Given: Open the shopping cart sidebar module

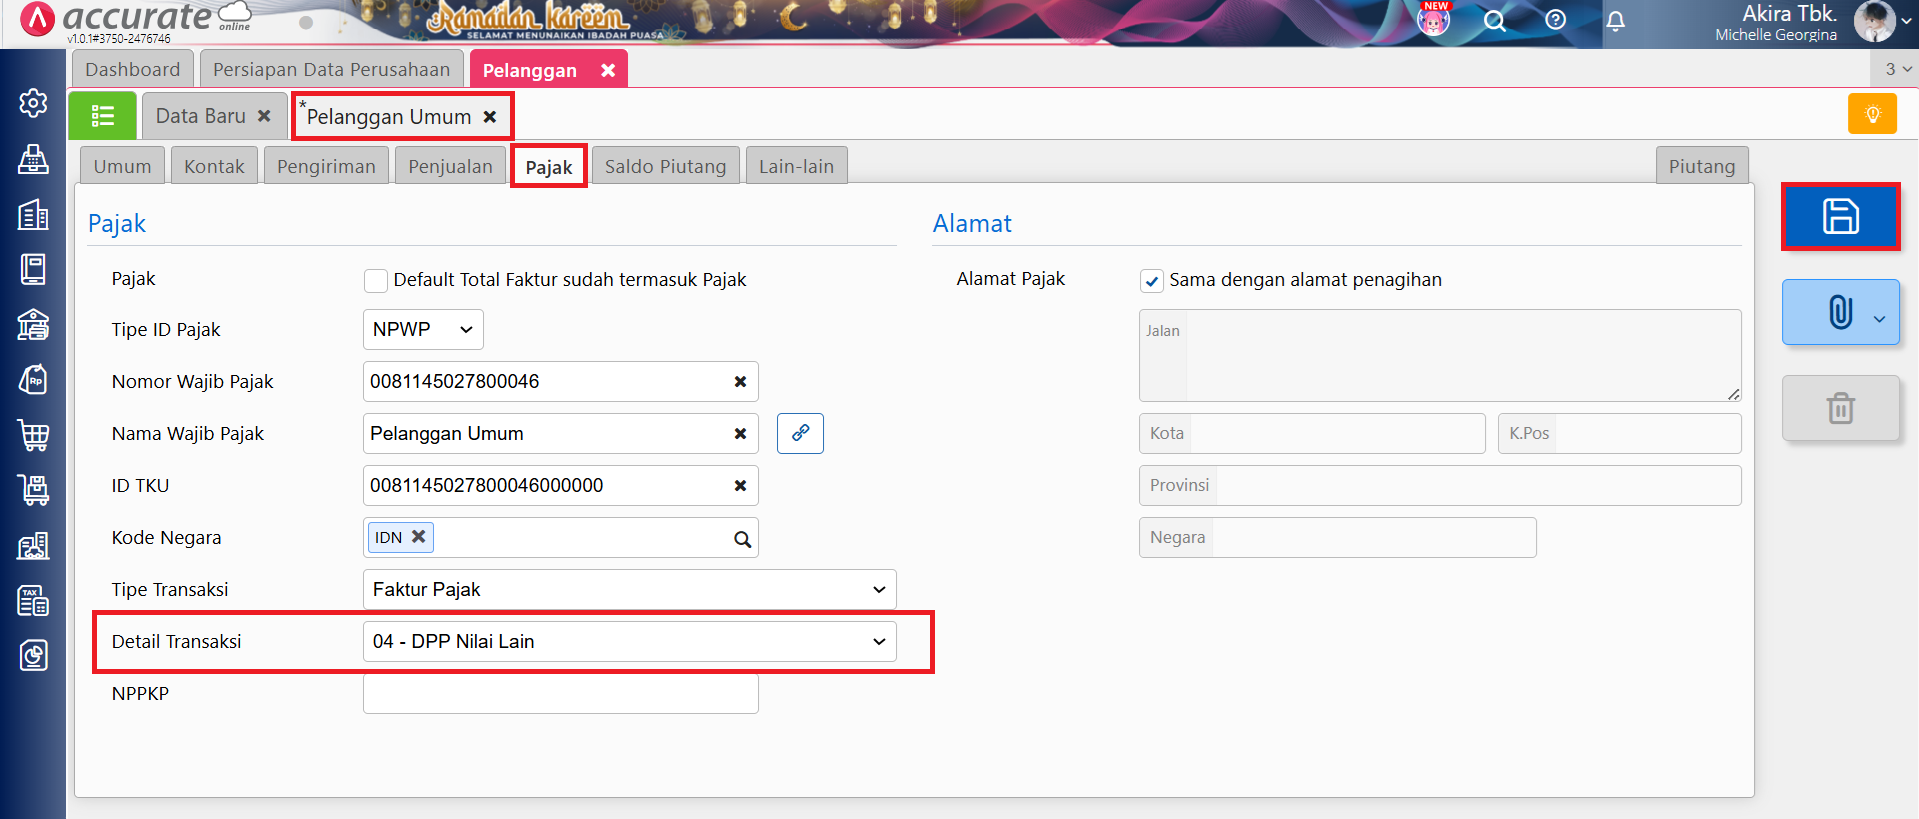Looking at the screenshot, I should pos(33,435).
